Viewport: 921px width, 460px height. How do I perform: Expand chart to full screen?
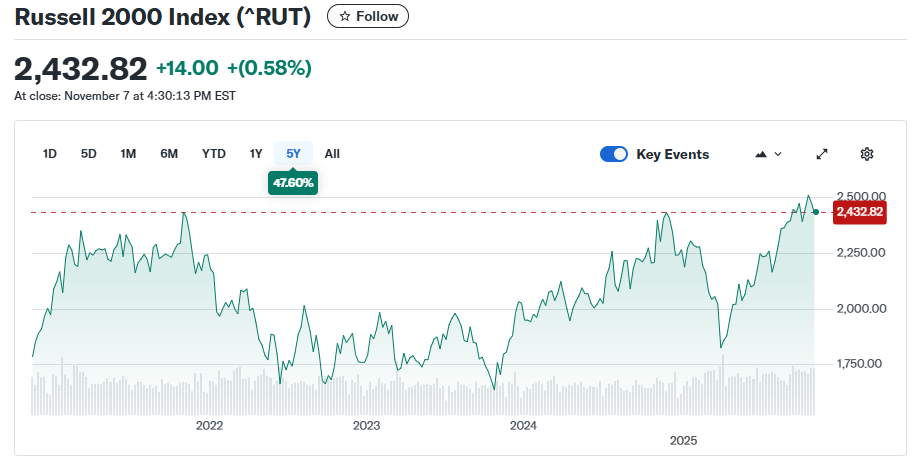[x=822, y=154]
